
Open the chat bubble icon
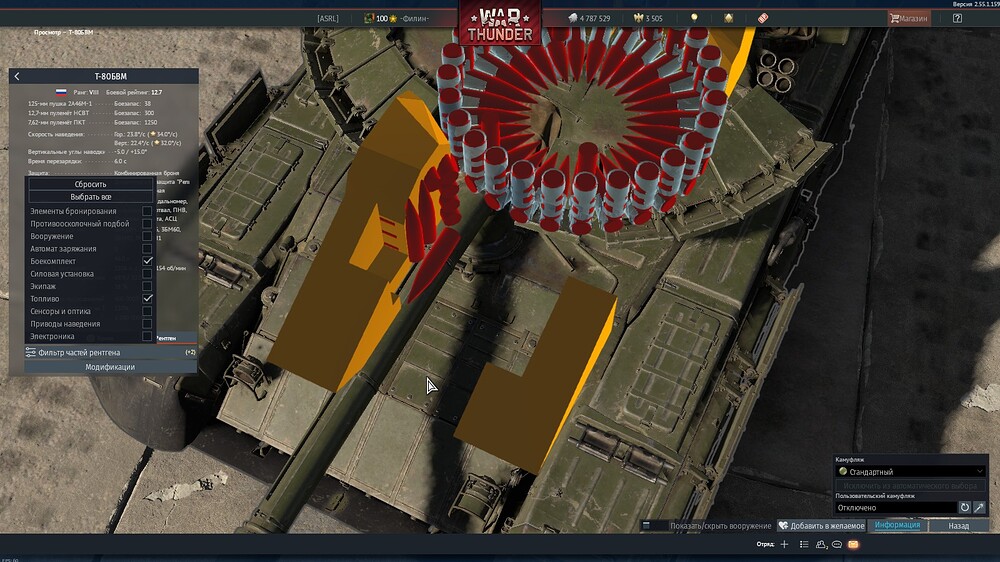(837, 544)
